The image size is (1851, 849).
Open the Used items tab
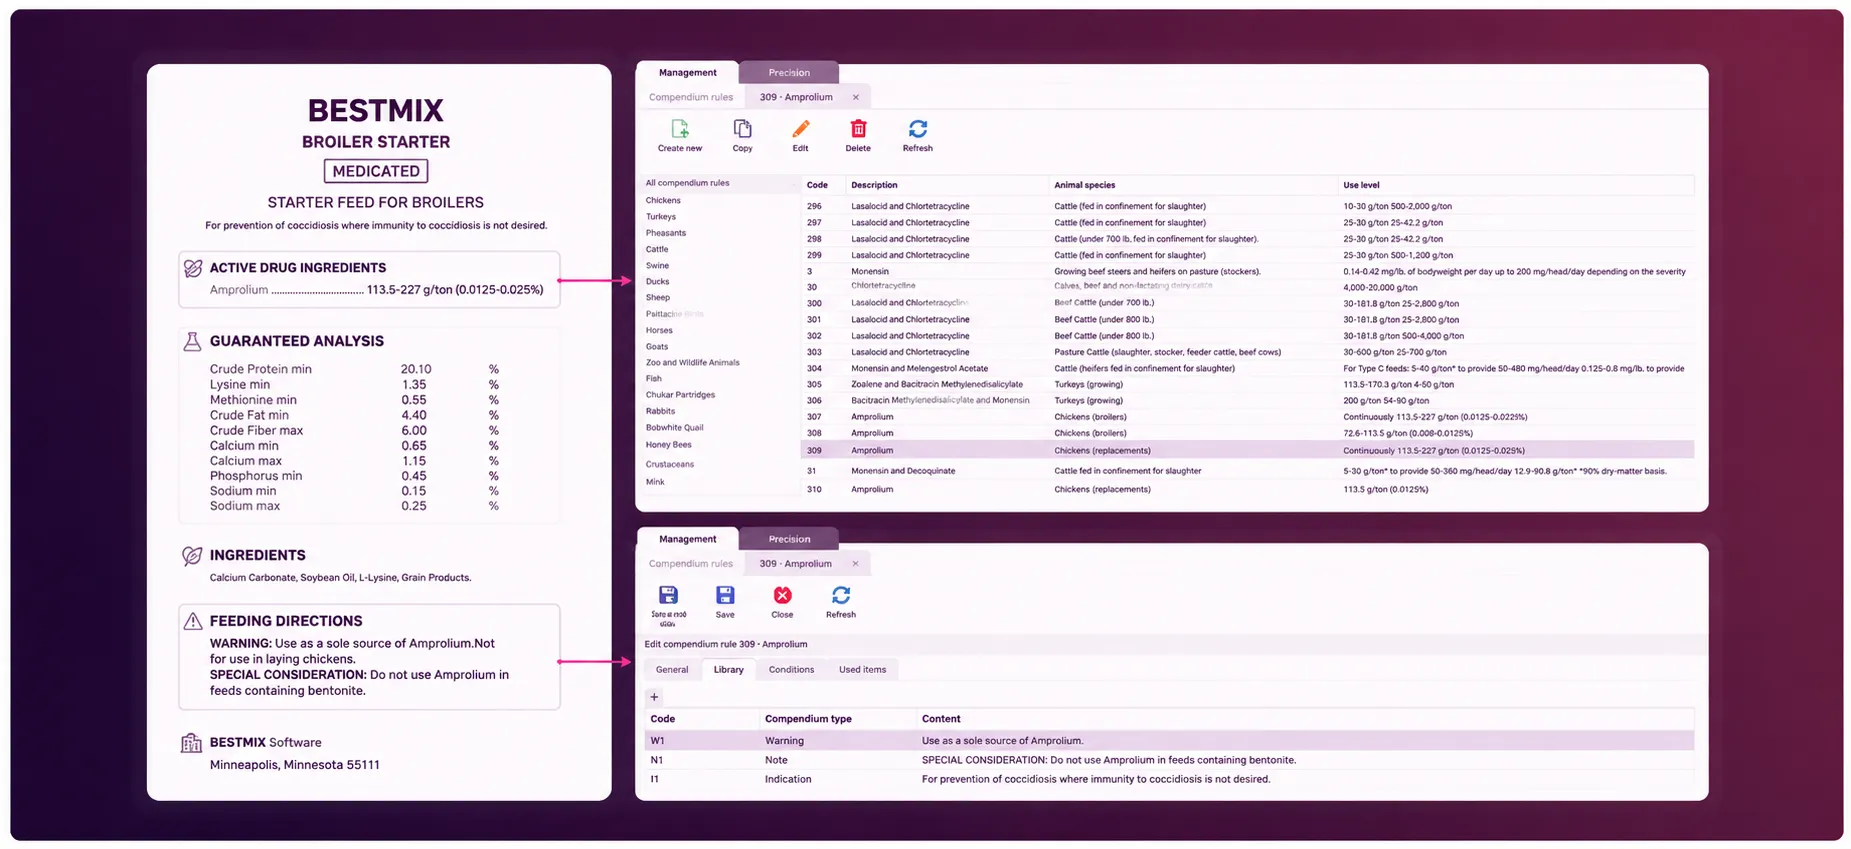tap(862, 670)
